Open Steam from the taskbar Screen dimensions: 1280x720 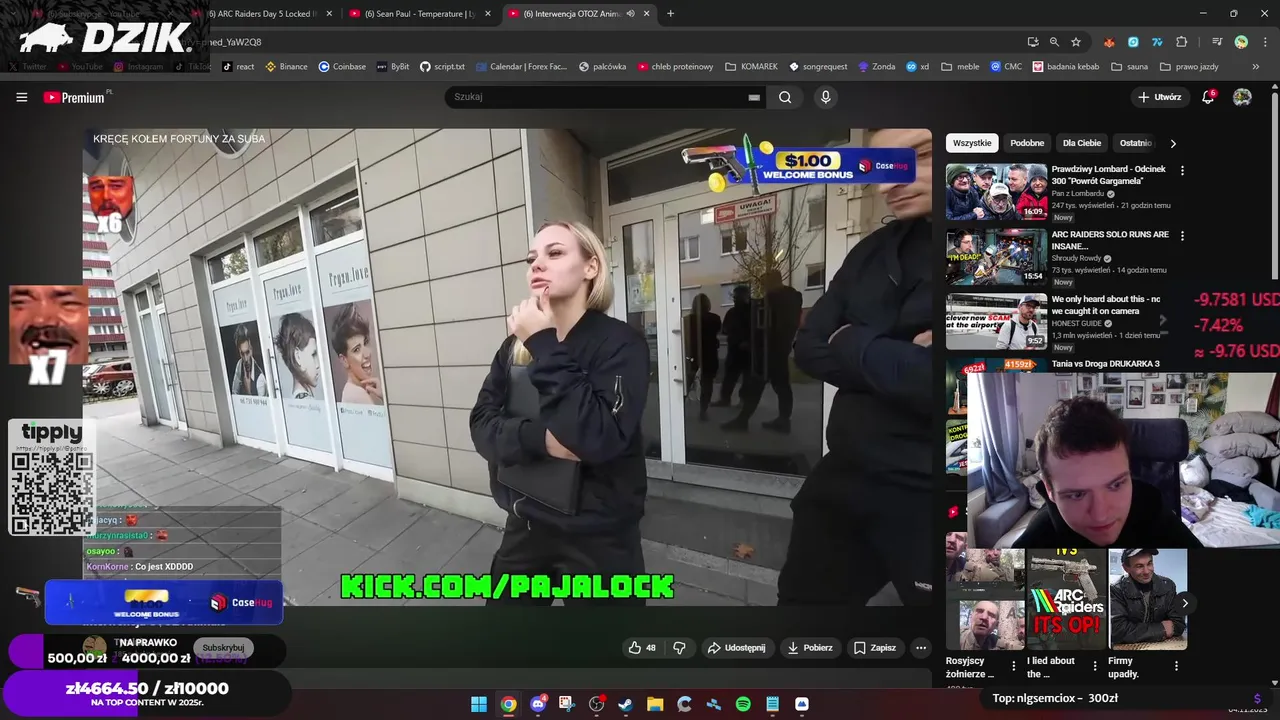pos(626,704)
